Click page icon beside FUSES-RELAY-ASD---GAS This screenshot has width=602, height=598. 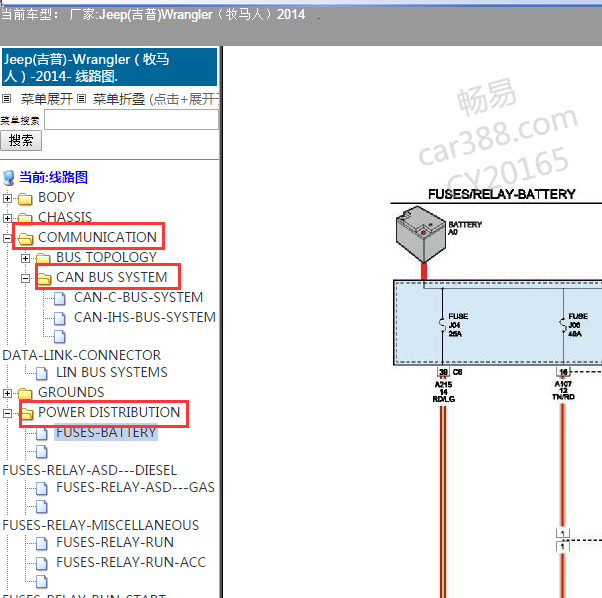click(41, 488)
